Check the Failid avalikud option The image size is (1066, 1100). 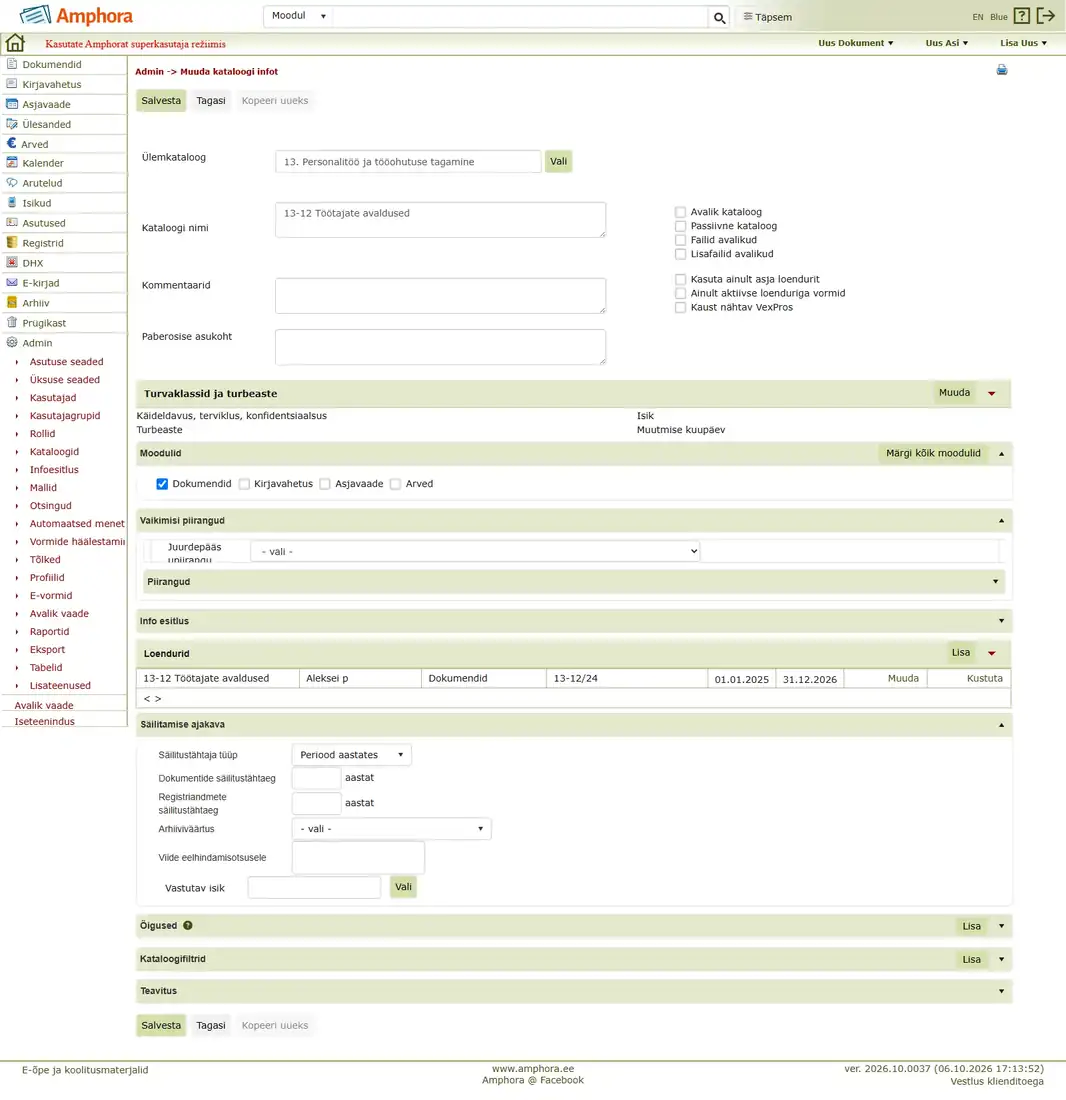pyautogui.click(x=680, y=240)
